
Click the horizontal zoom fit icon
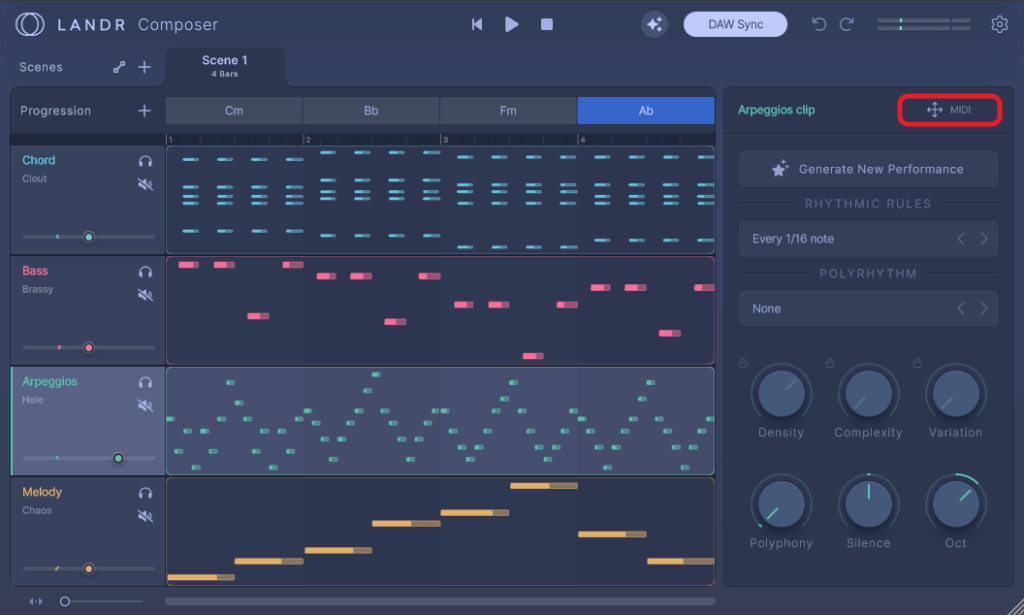click(x=36, y=601)
